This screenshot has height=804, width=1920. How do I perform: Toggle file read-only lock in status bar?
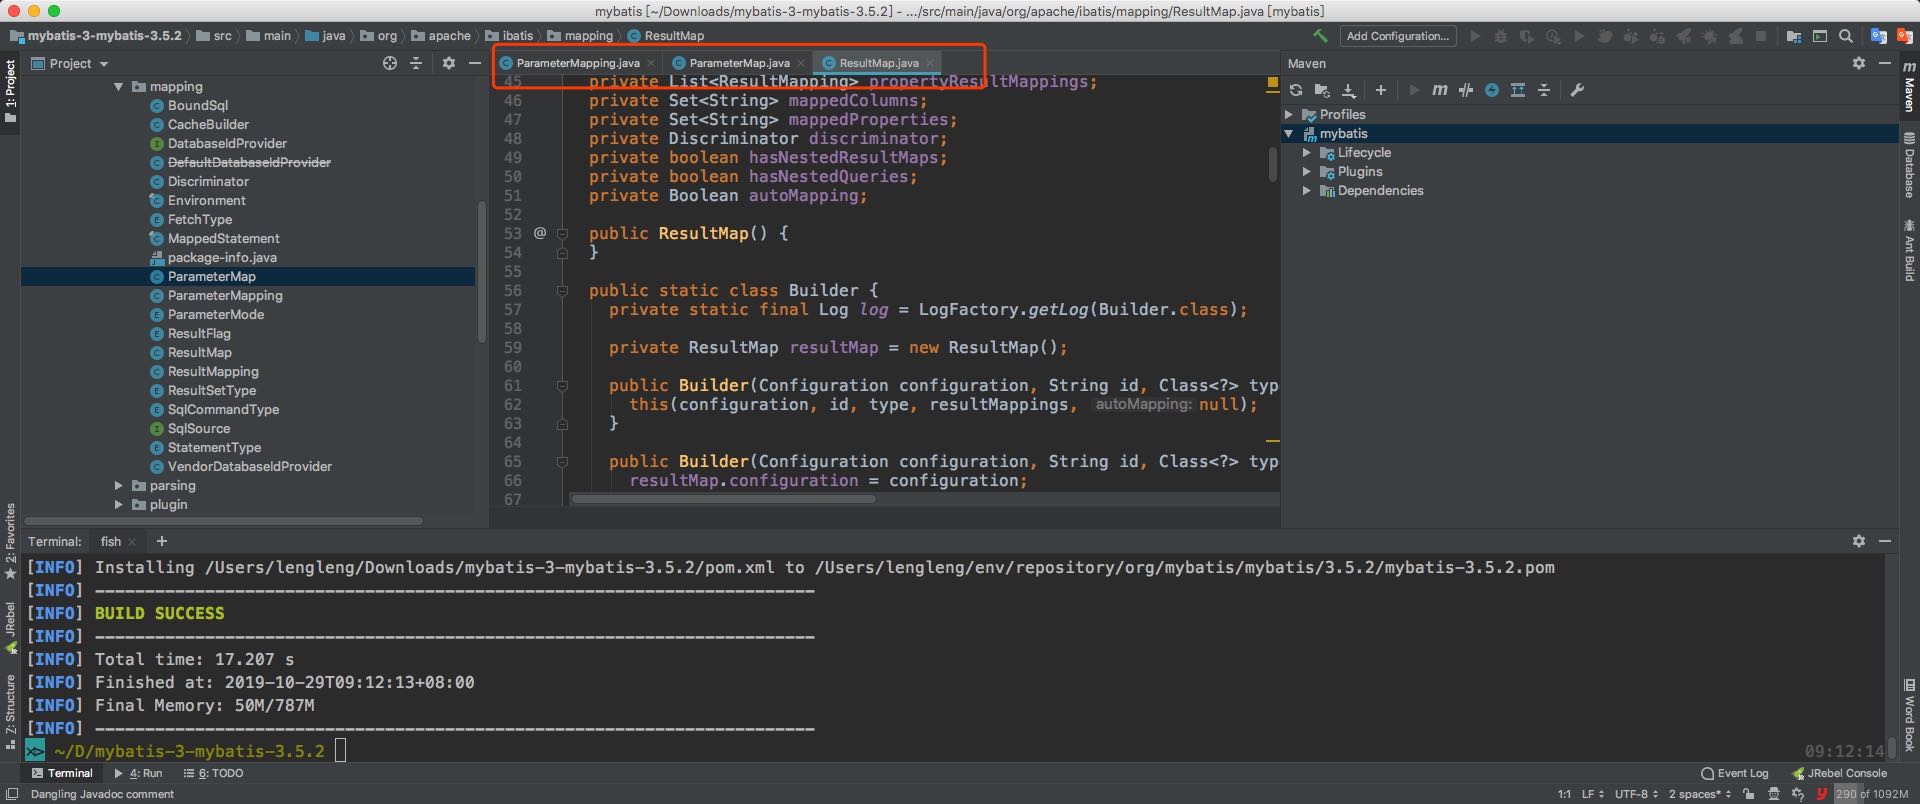(1748, 794)
